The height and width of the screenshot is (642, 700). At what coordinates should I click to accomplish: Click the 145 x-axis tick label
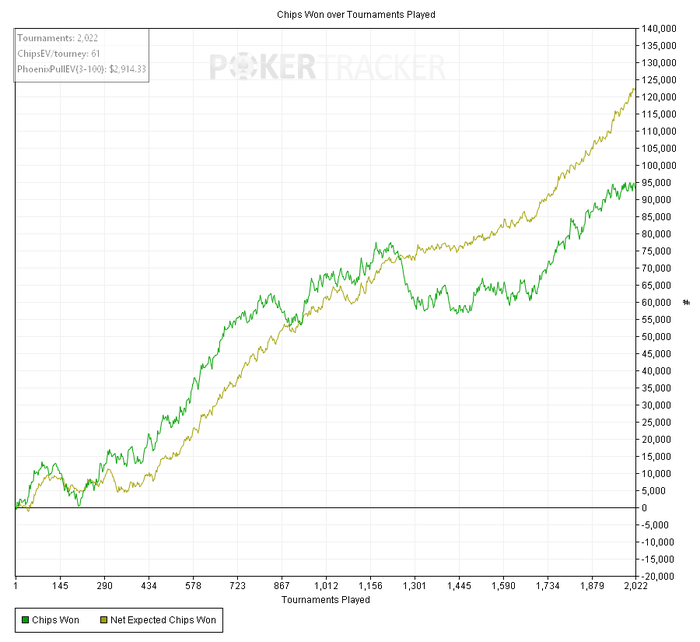coord(60,586)
